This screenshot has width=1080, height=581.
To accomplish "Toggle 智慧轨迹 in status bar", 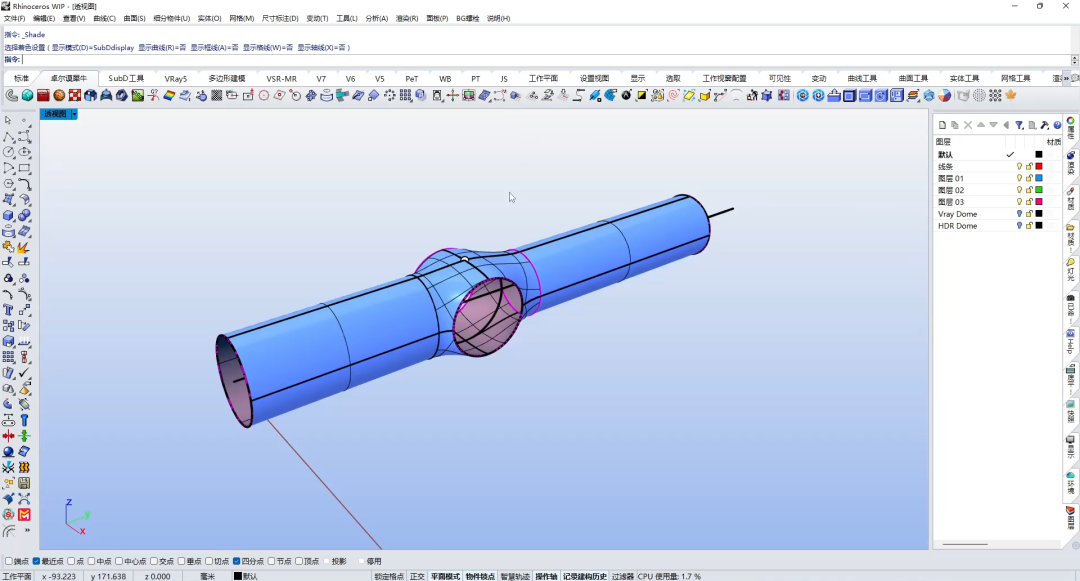I will [515, 576].
